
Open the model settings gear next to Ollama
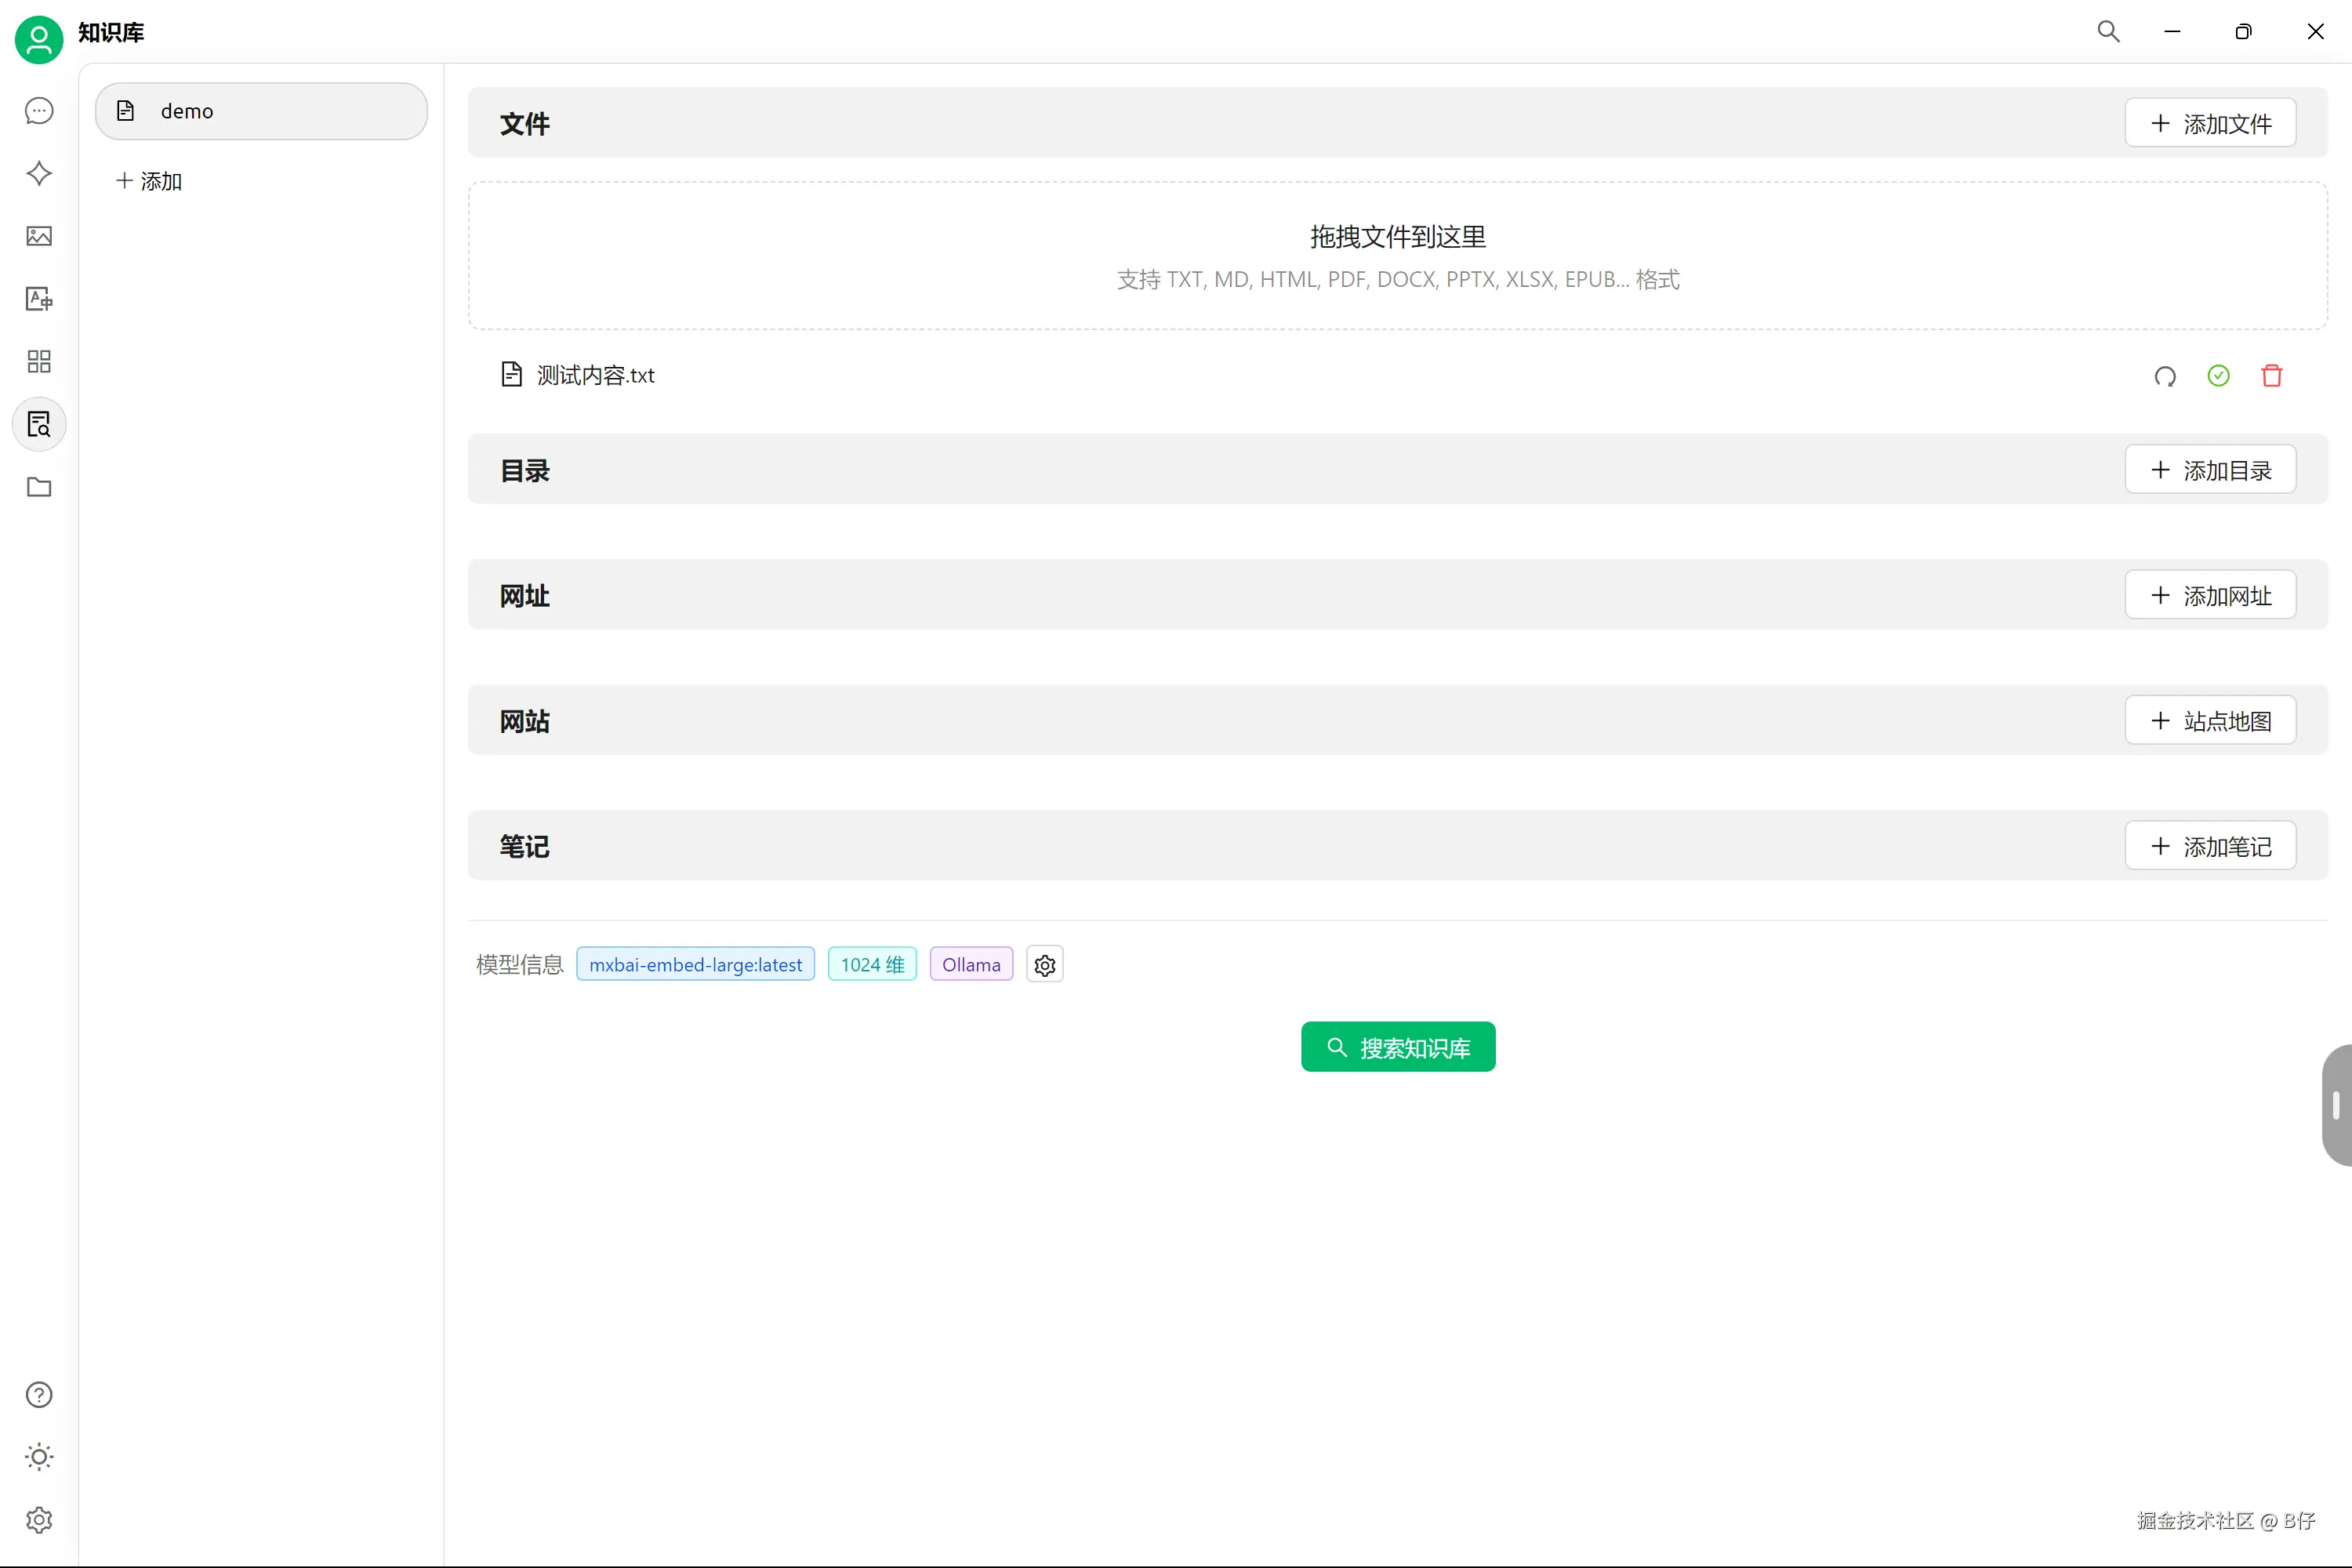point(1044,965)
